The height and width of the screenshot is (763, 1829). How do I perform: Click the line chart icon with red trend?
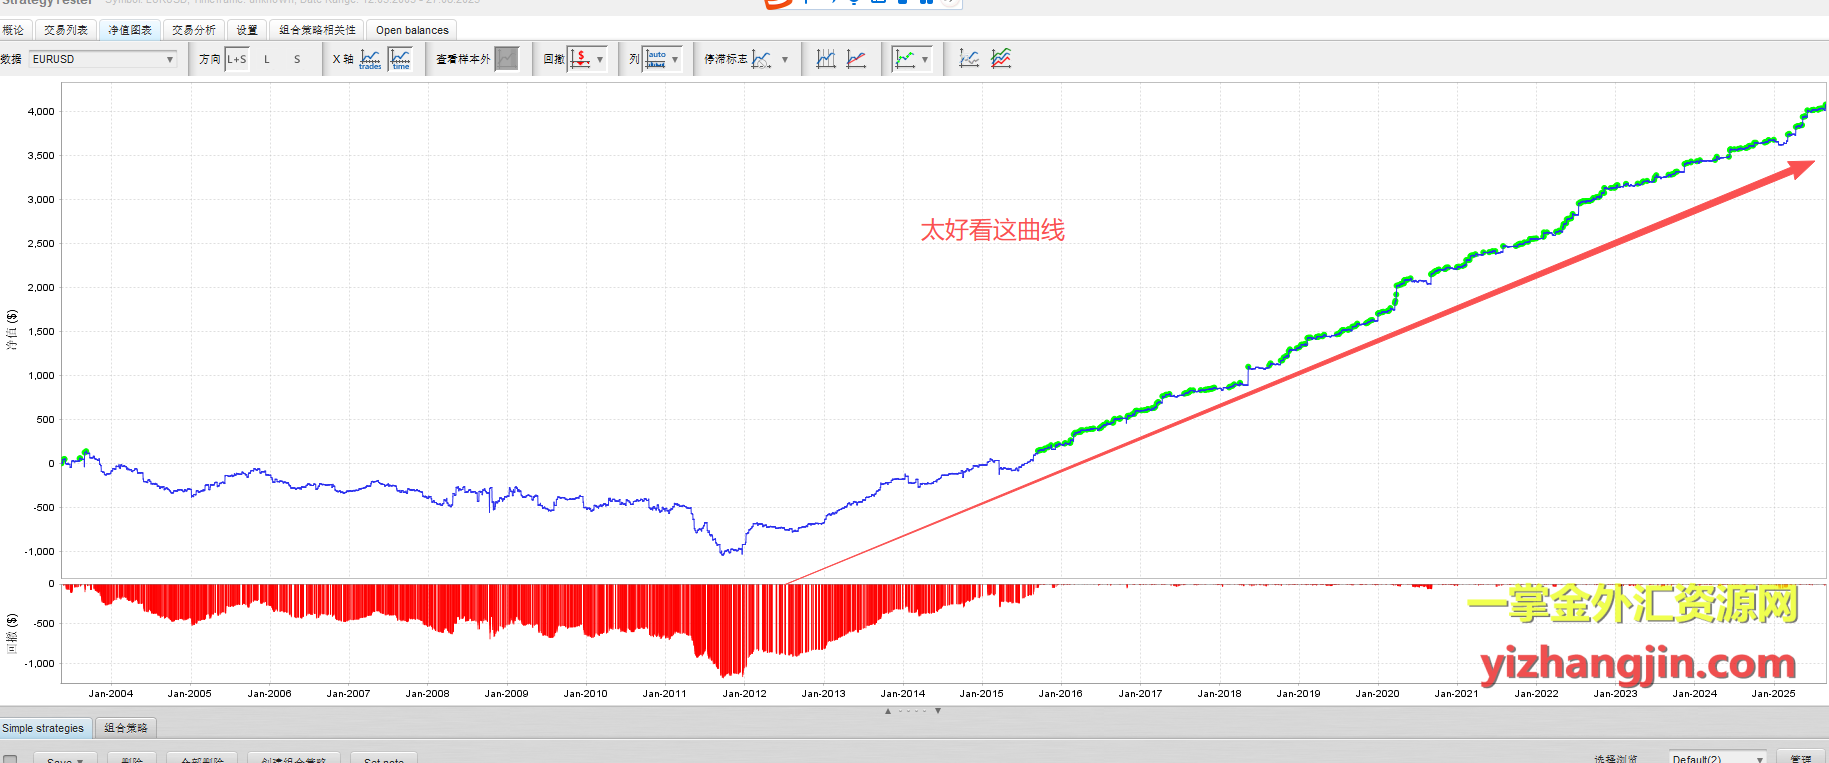point(856,59)
